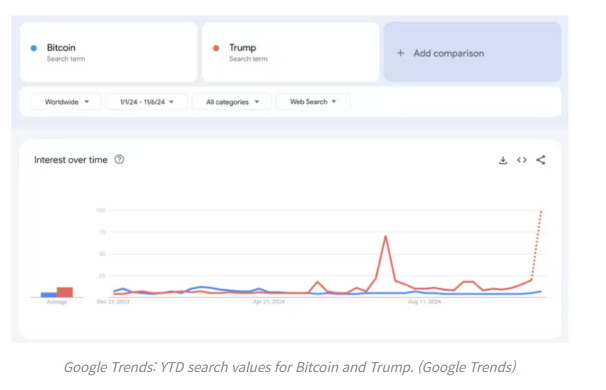Click the blue Bitcoin average bar

(49, 295)
